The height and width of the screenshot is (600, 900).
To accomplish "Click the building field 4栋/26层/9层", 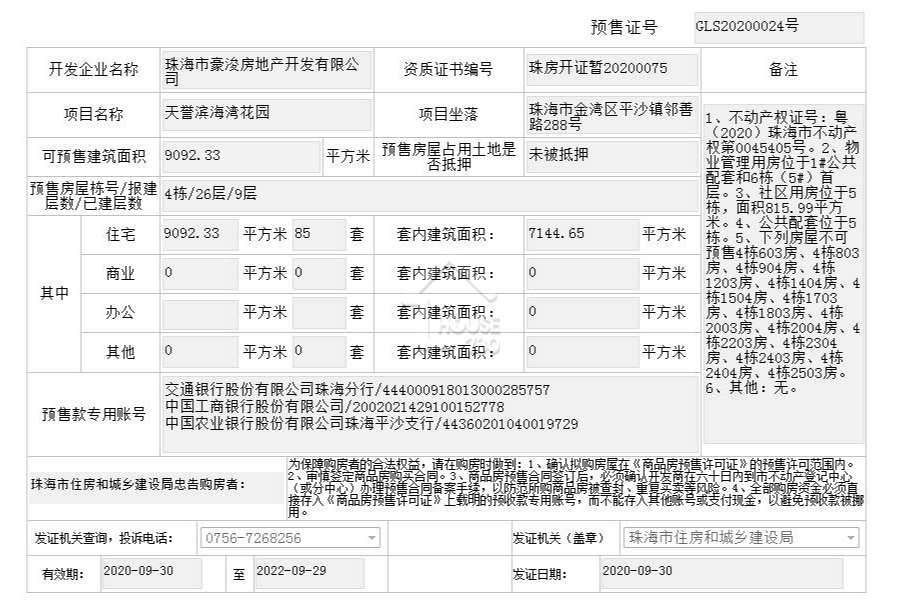I will (430, 196).
